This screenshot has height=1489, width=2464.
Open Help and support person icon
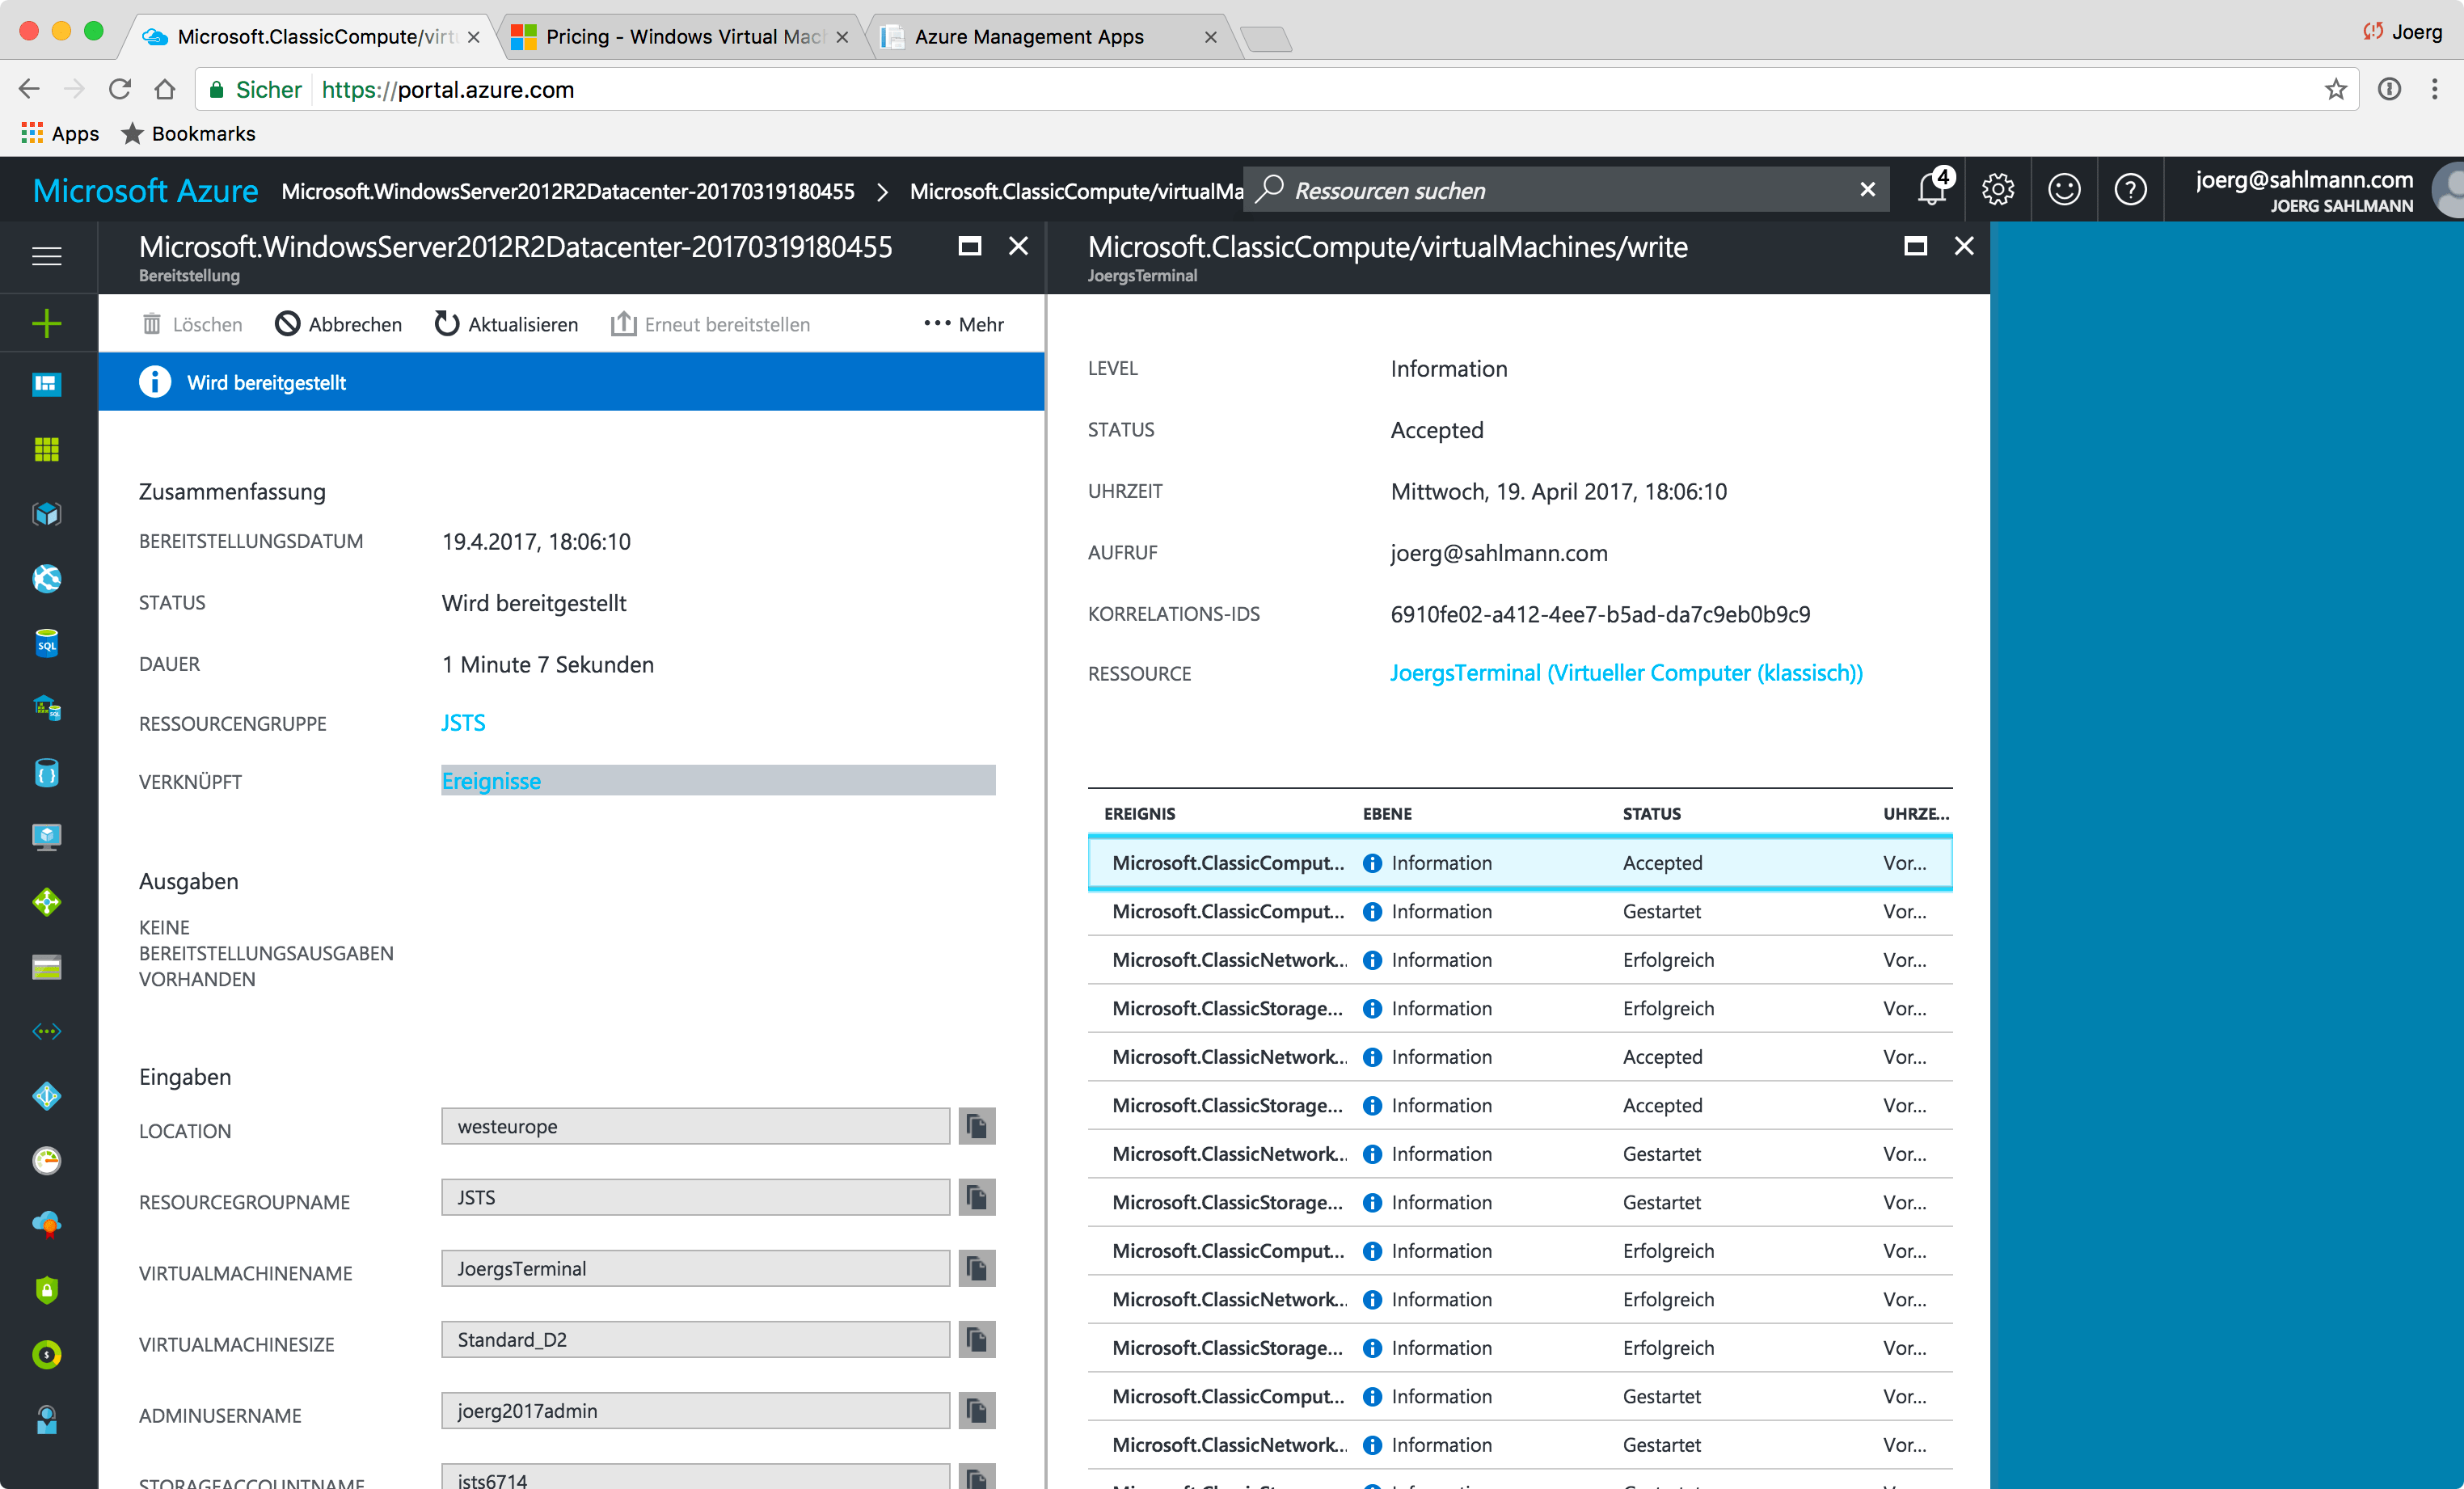[47, 1419]
